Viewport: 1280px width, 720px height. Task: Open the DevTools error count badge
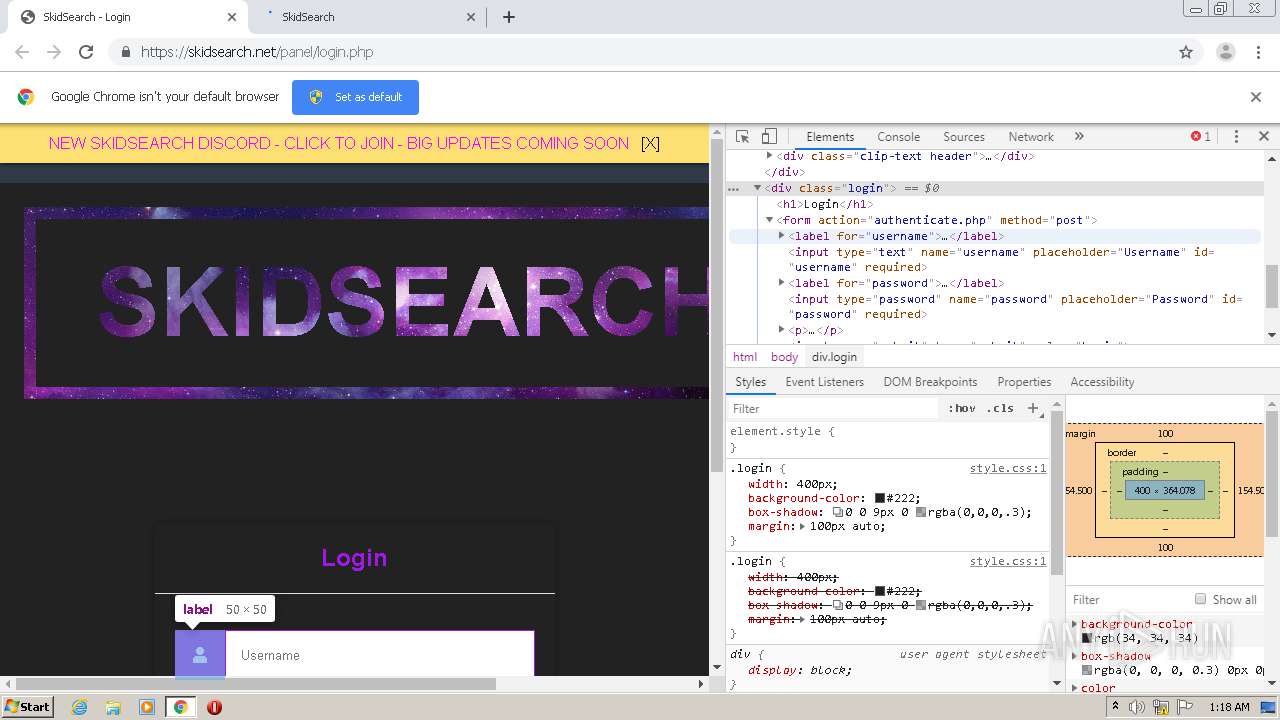pyautogui.click(x=1200, y=137)
